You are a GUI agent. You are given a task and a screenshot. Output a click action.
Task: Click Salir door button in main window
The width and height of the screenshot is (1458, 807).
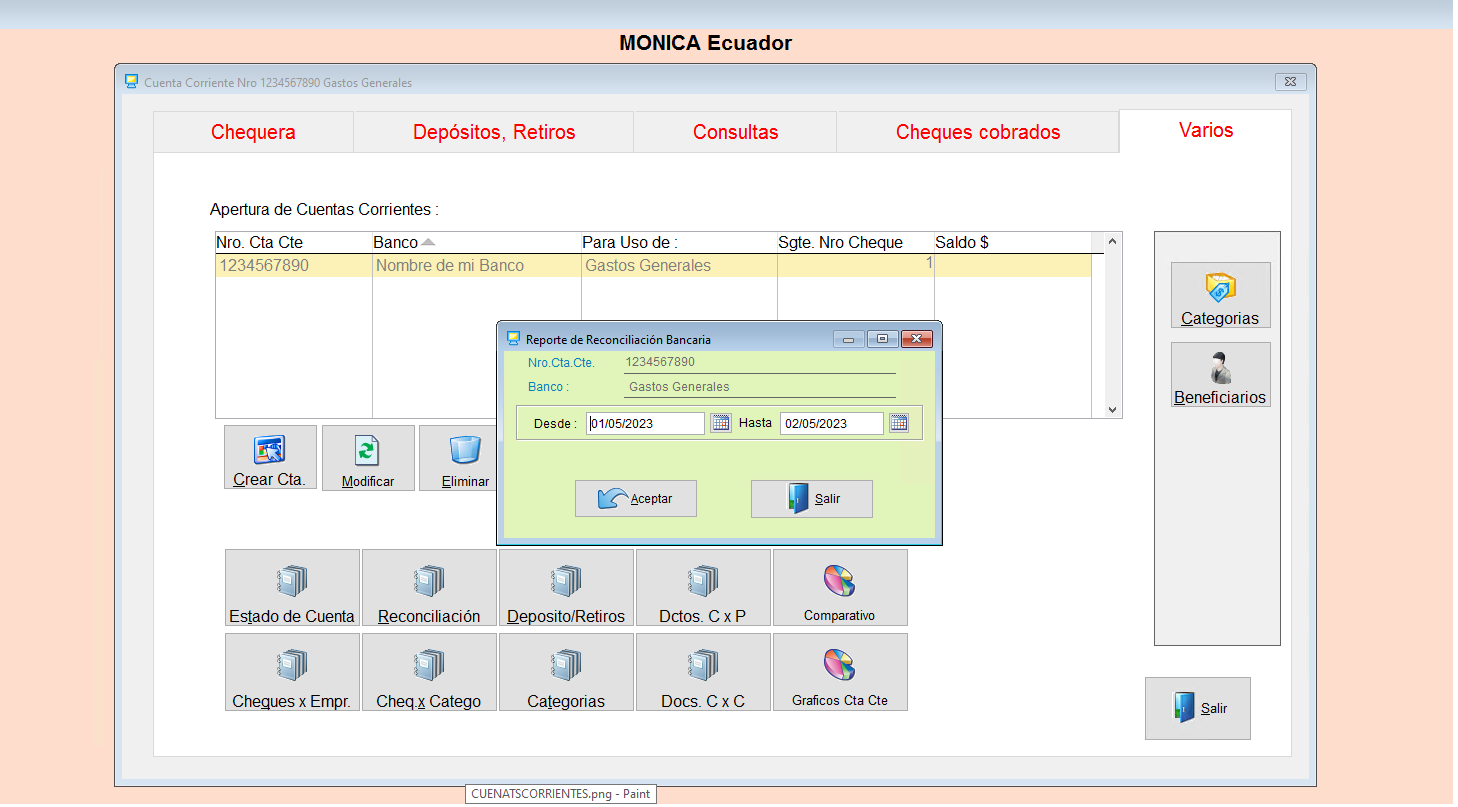[1197, 708]
